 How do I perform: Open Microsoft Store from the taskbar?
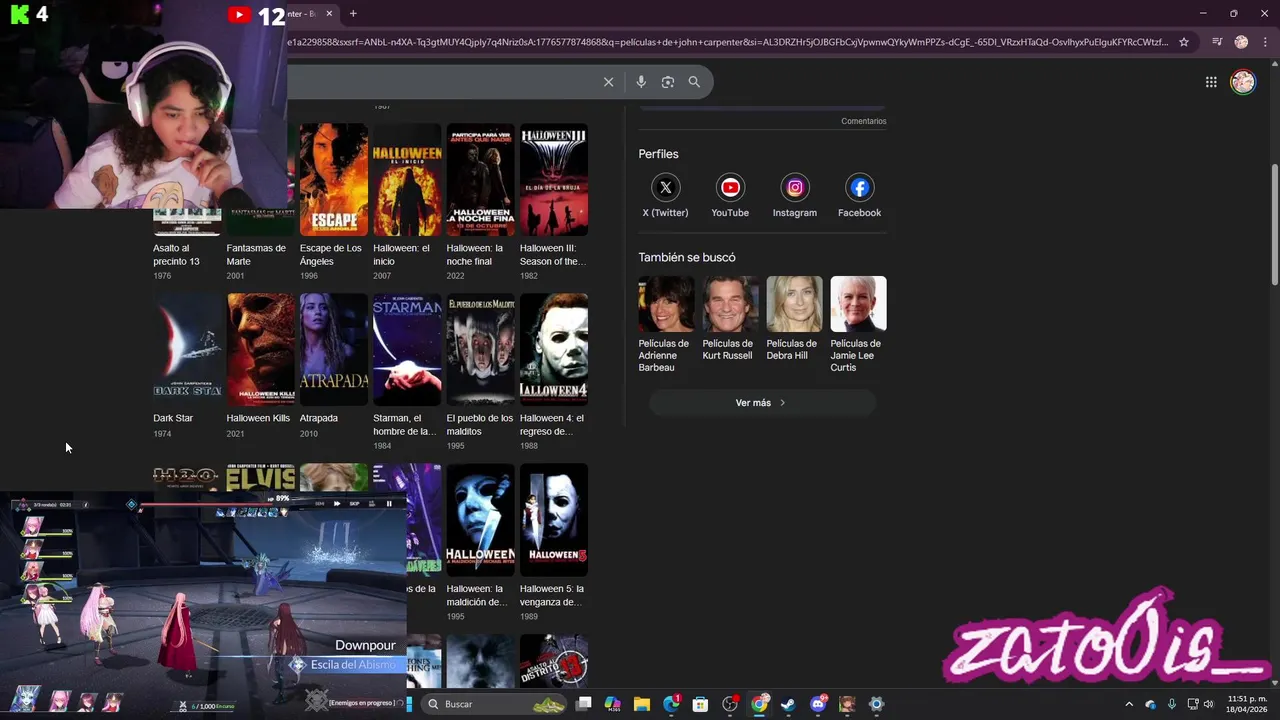click(700, 704)
